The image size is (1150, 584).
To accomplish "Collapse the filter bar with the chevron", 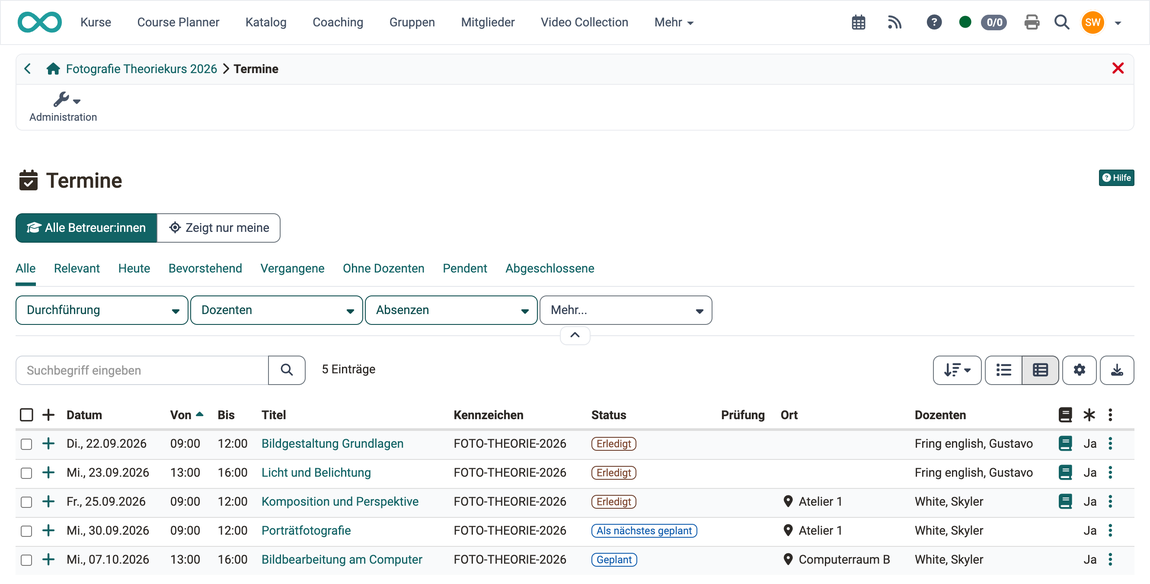I will coord(575,335).
